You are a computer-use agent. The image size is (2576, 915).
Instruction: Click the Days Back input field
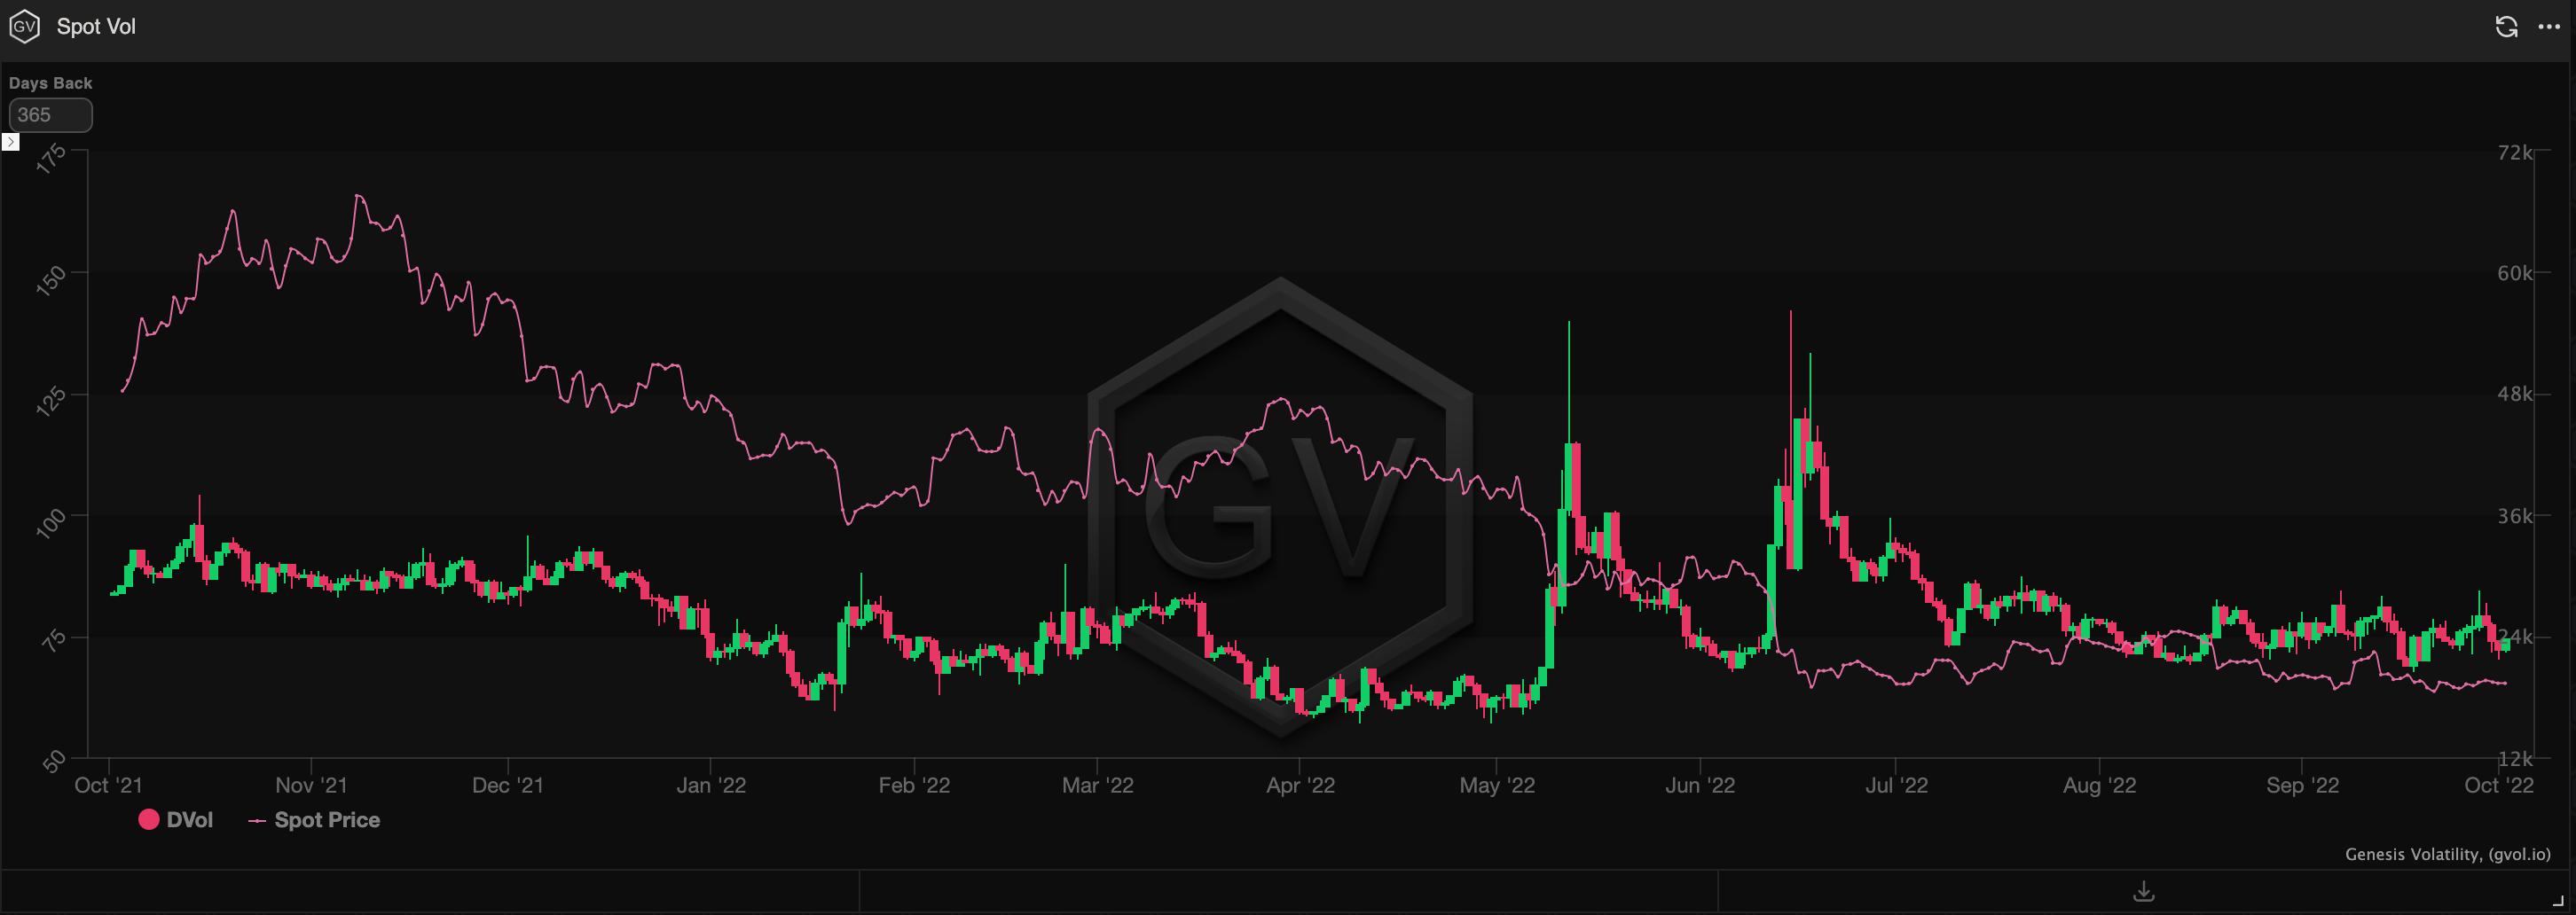point(50,115)
